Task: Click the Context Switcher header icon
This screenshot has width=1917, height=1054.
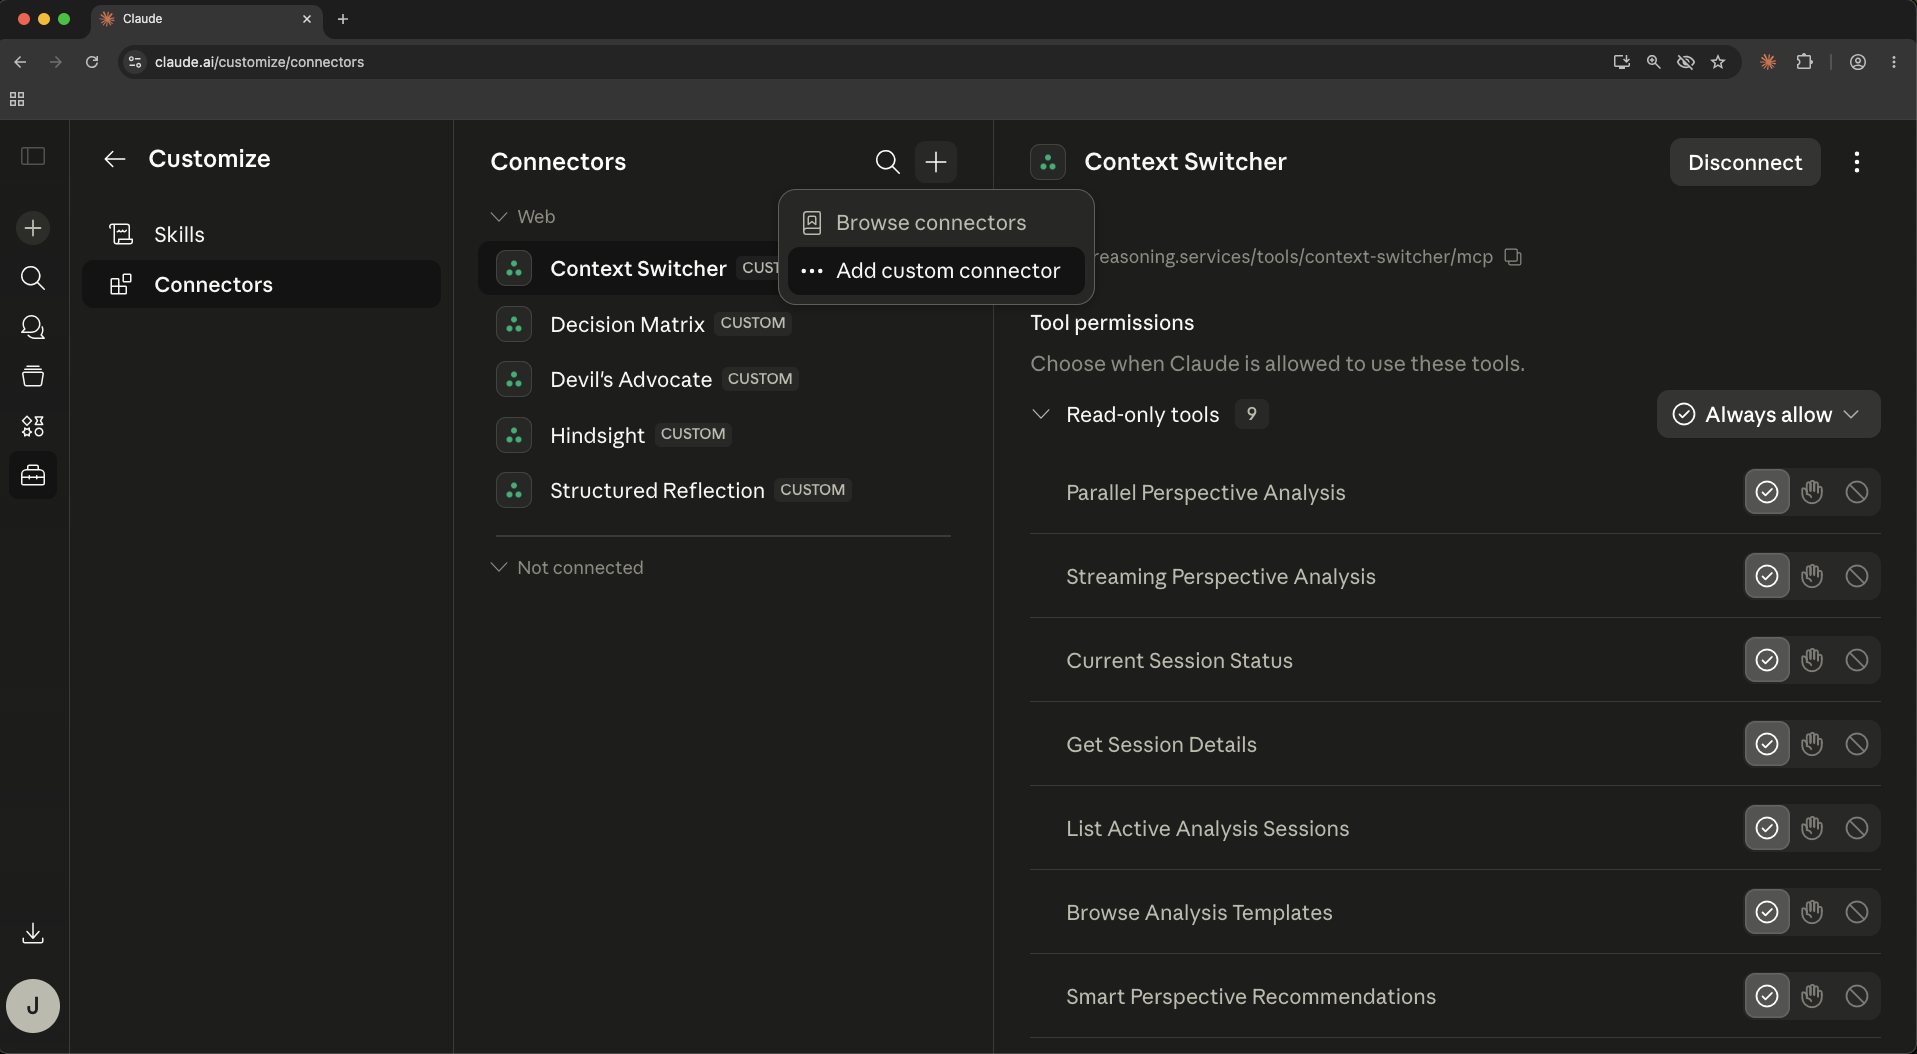Action: pos(1048,162)
